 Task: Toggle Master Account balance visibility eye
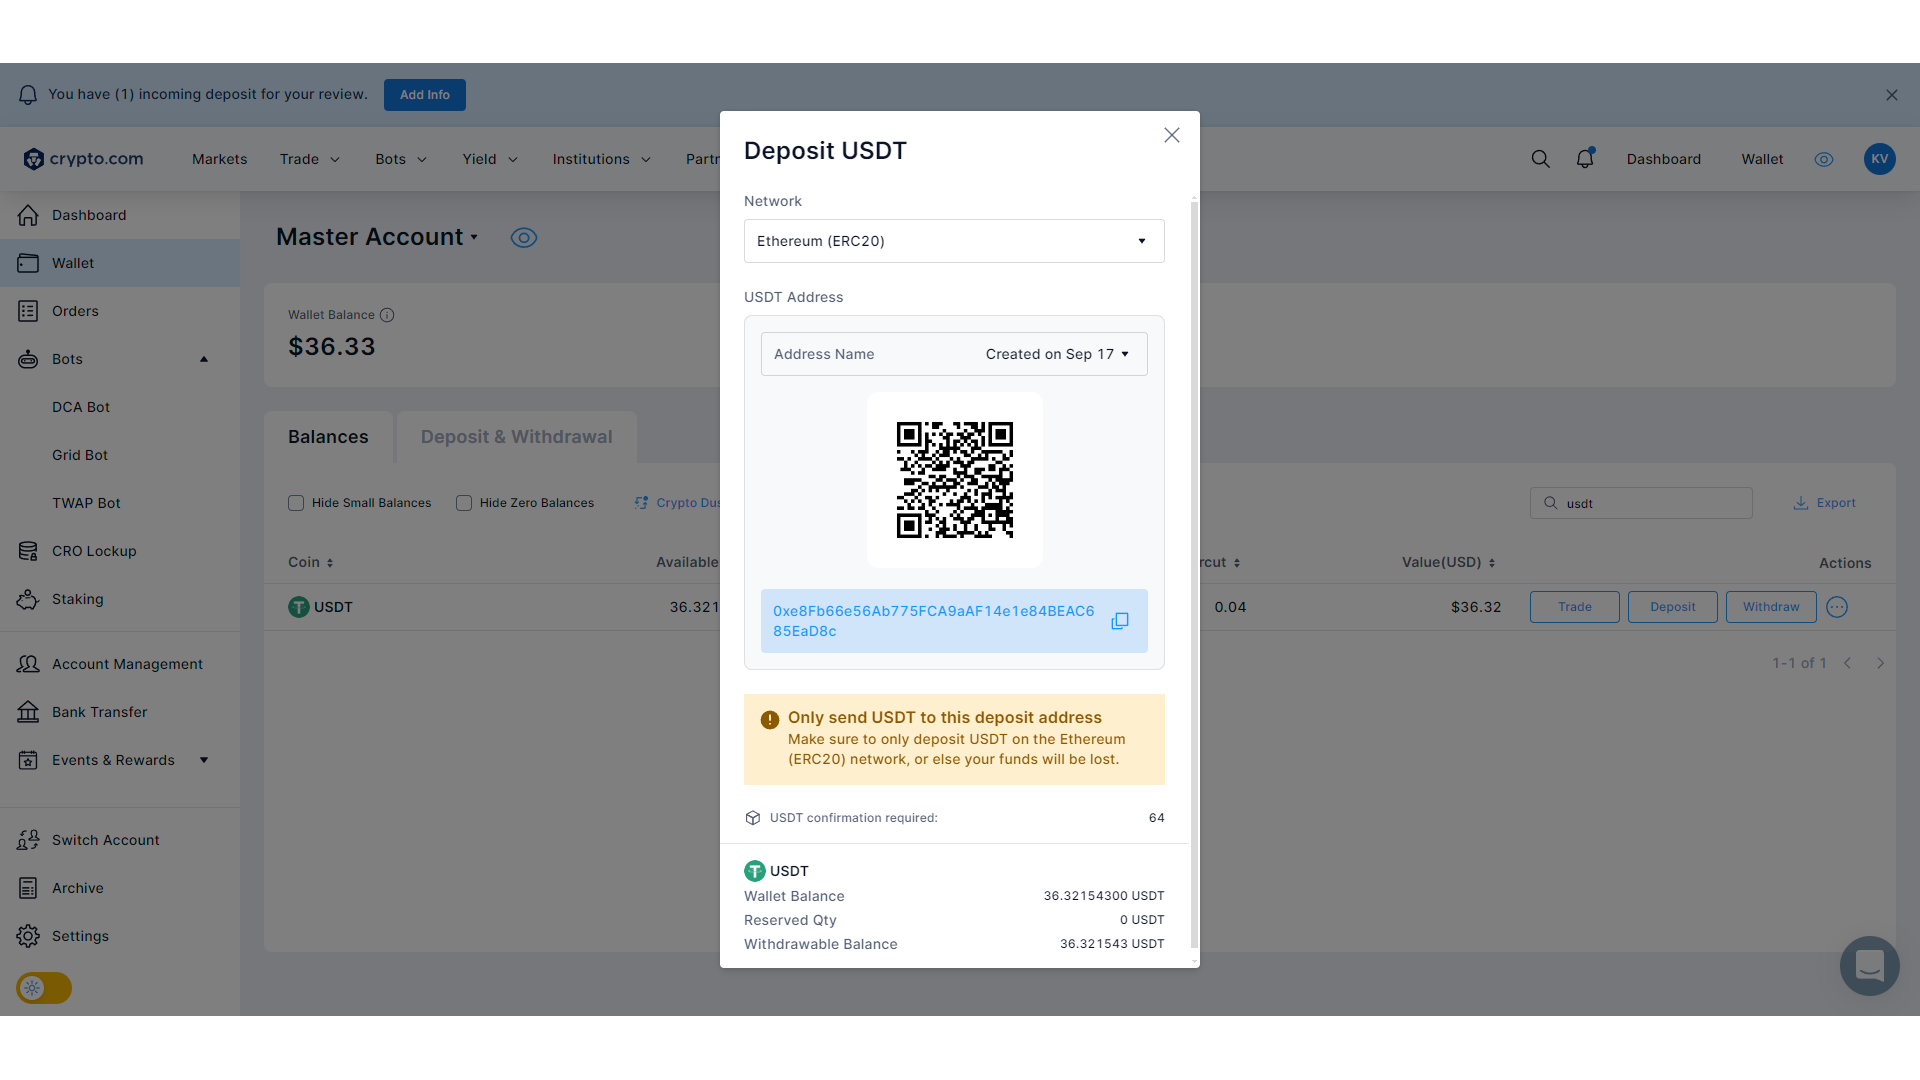pos(524,238)
